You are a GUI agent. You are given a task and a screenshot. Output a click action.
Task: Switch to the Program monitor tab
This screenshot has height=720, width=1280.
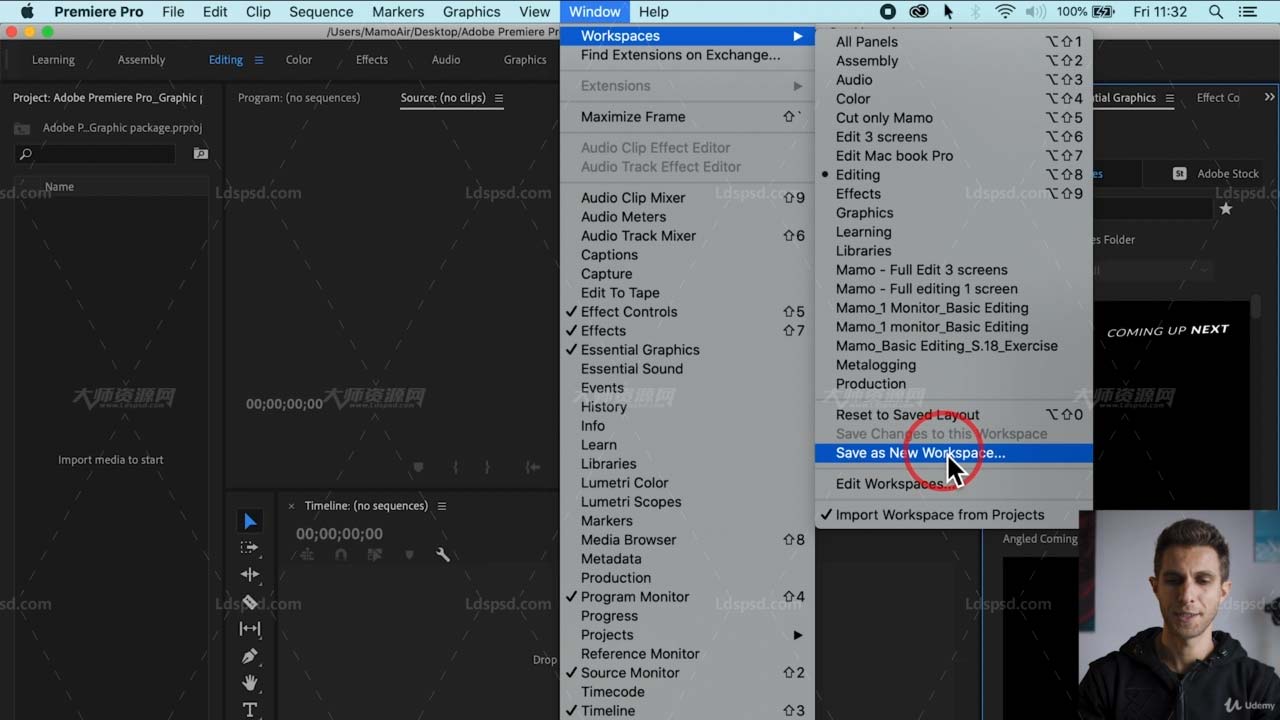(x=299, y=98)
